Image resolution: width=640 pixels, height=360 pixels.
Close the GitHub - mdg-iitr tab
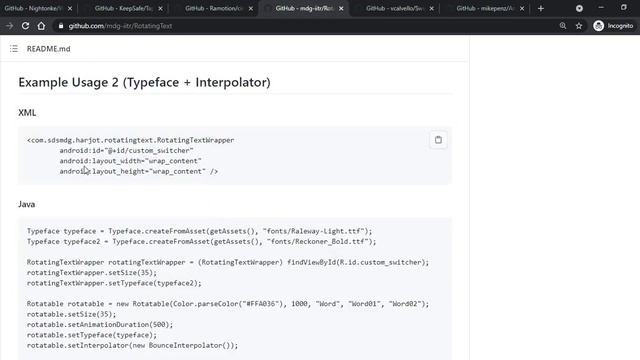coord(341,8)
